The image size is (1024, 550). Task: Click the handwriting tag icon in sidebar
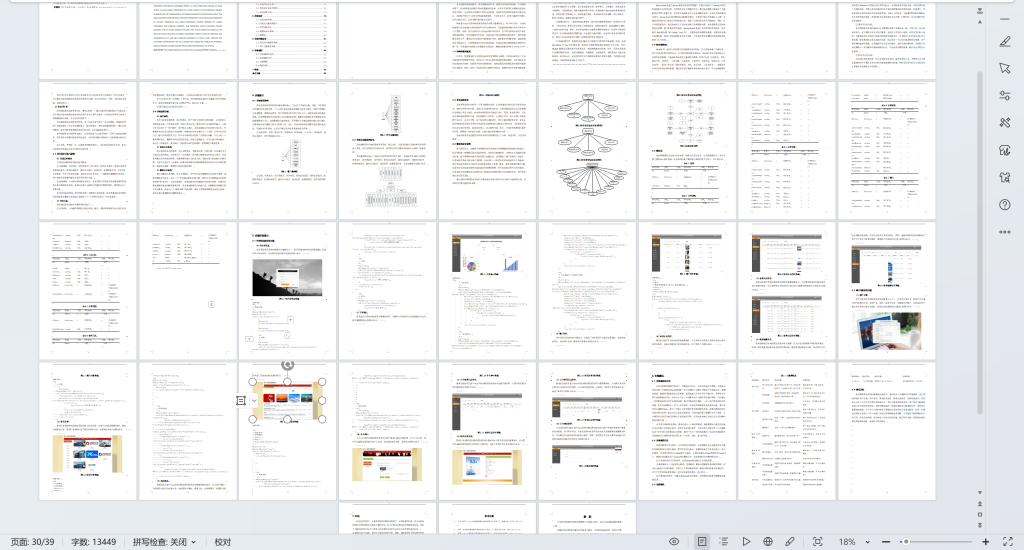[x=1004, y=150]
